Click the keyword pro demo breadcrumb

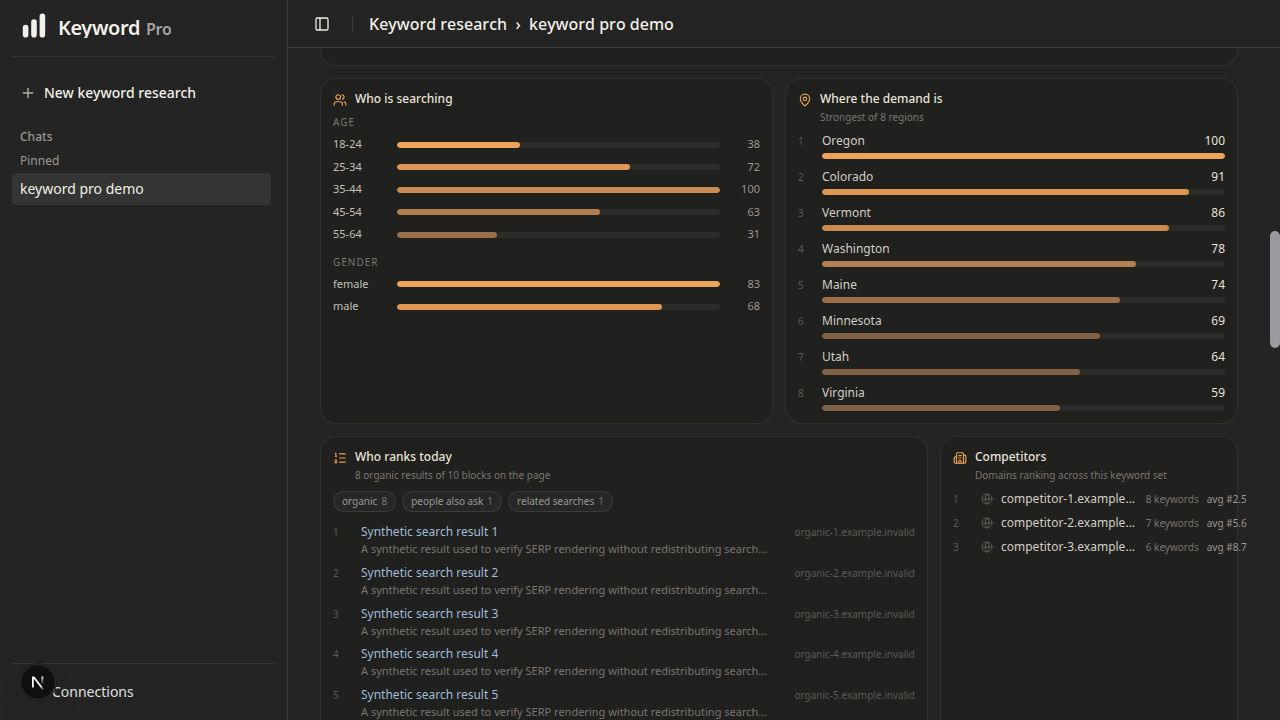click(x=601, y=24)
